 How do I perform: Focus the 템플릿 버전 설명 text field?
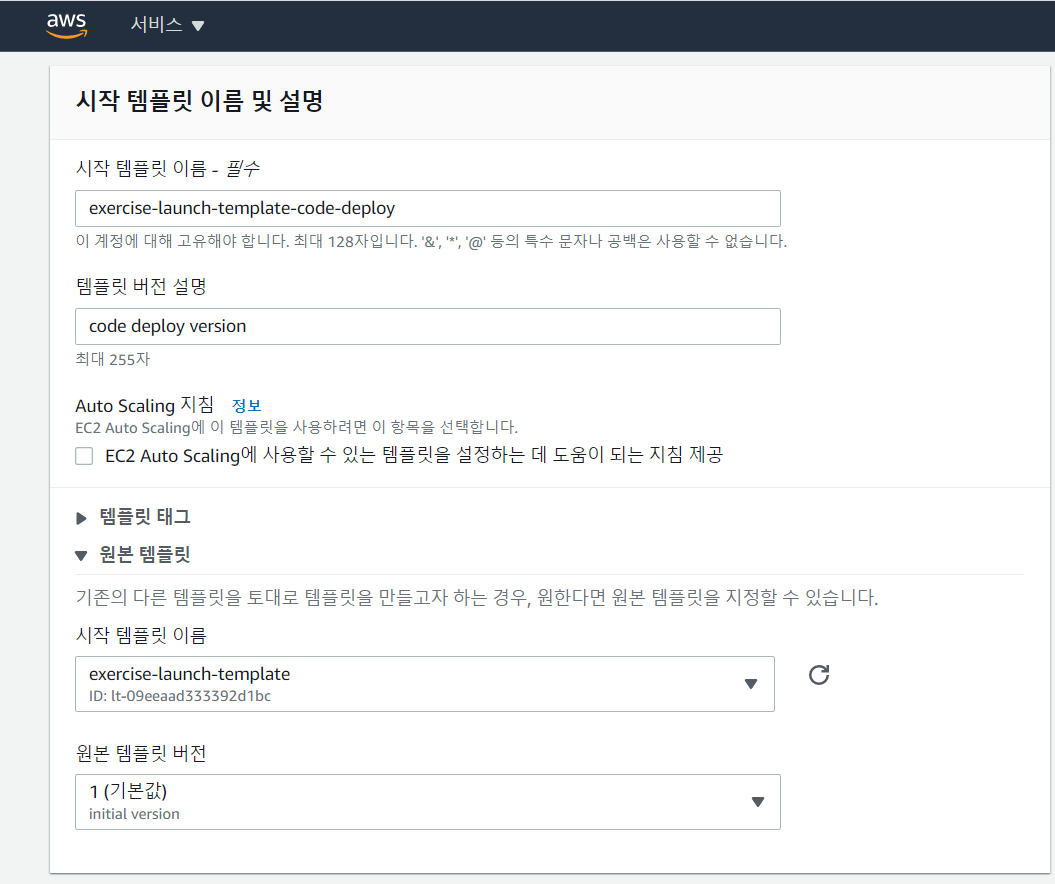click(x=427, y=326)
